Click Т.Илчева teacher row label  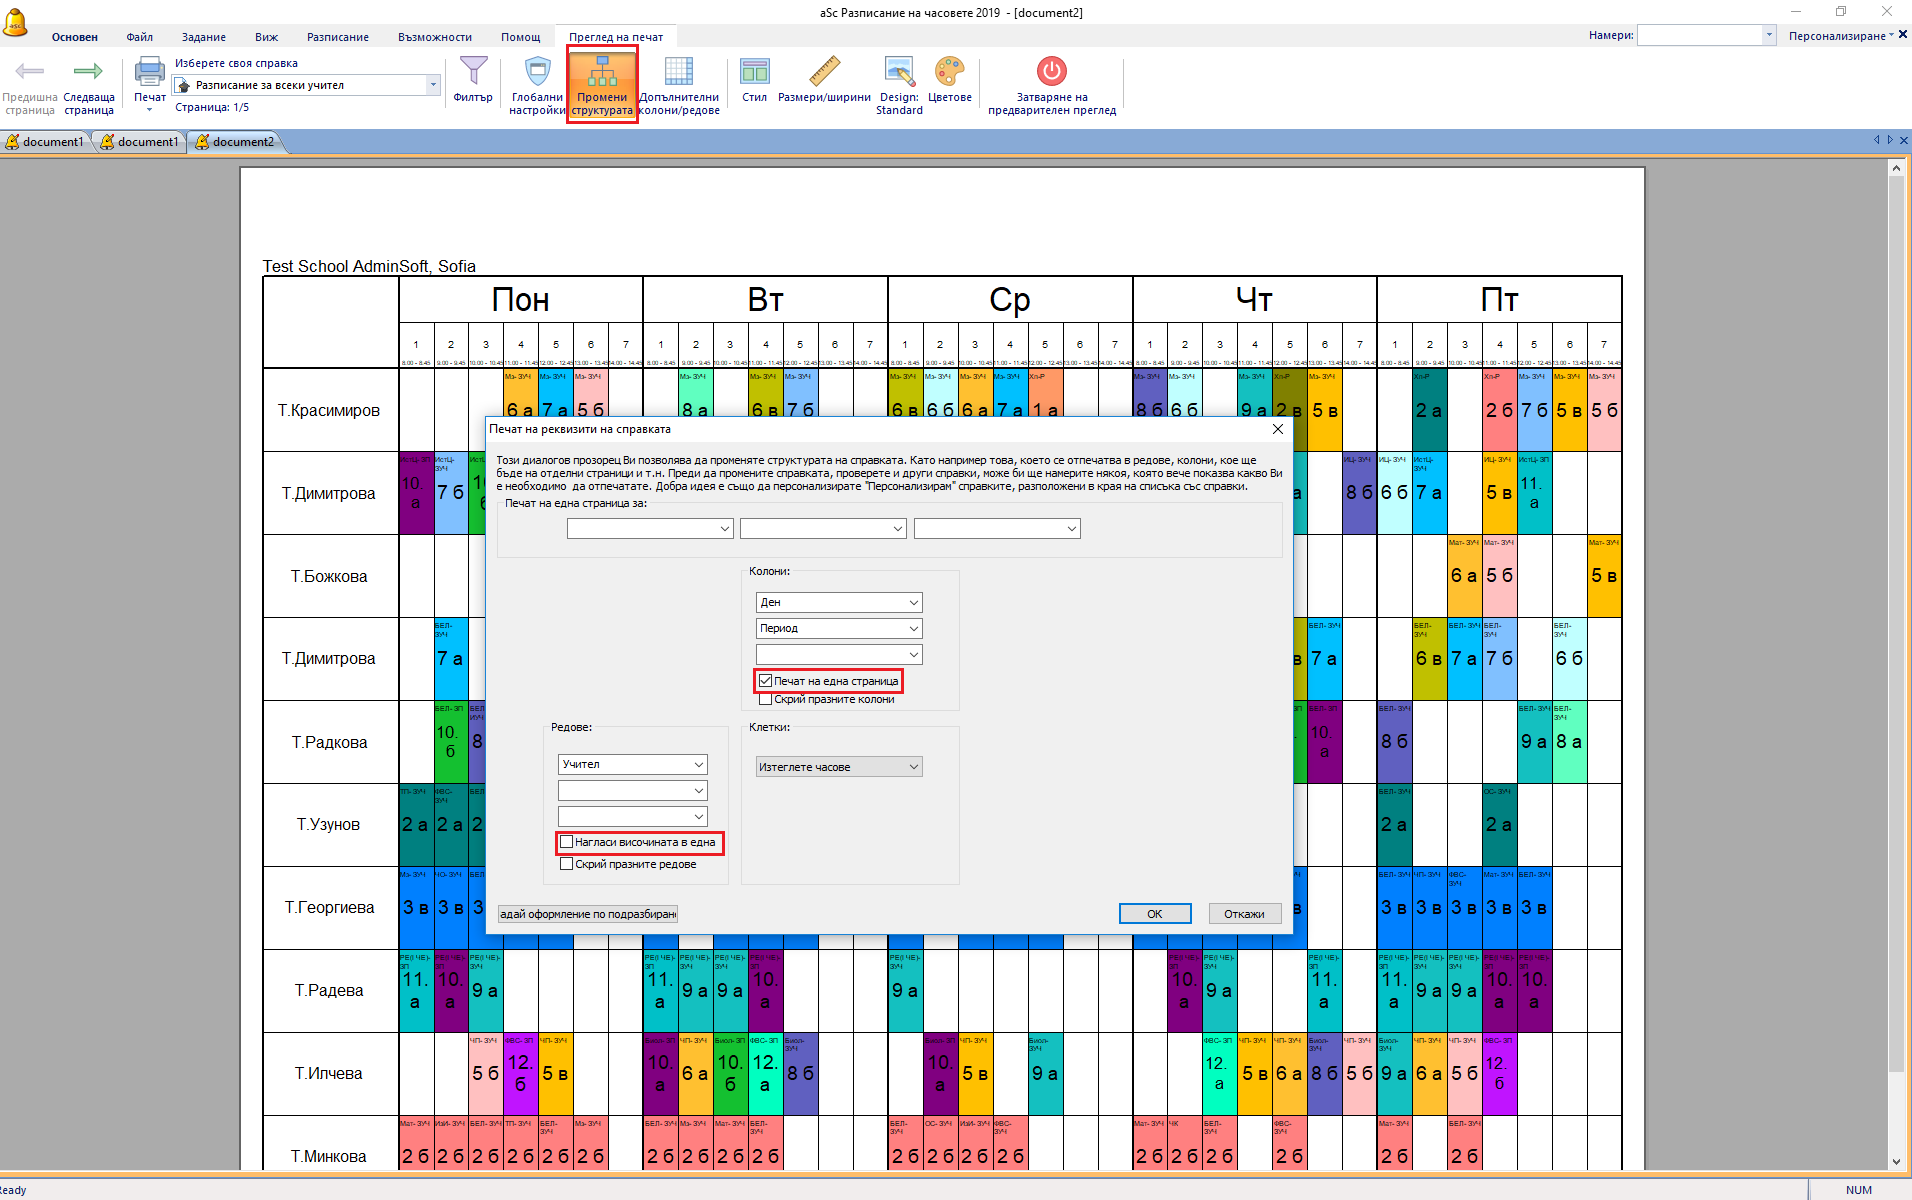(329, 1073)
